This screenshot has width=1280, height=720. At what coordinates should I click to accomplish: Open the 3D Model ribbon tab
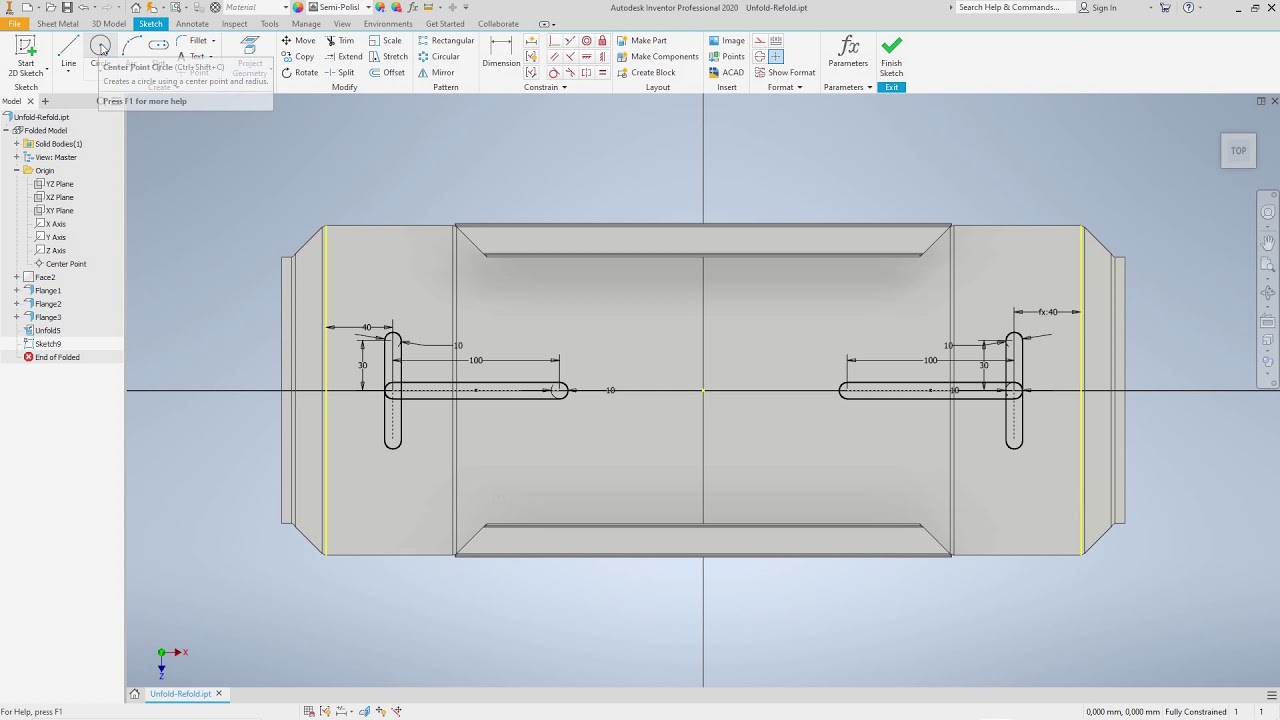coord(109,24)
